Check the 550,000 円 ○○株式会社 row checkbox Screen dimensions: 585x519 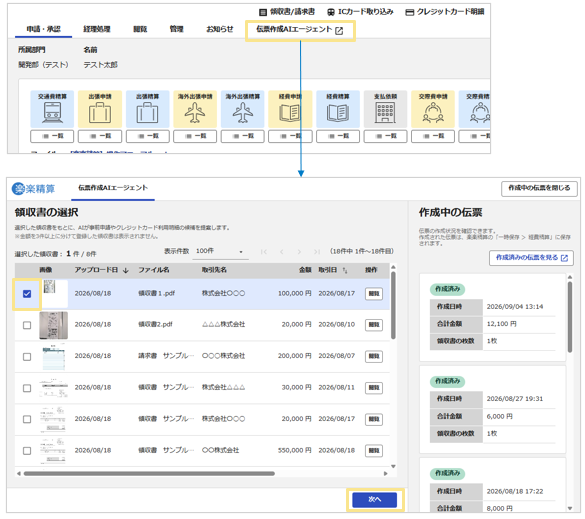pos(27,451)
